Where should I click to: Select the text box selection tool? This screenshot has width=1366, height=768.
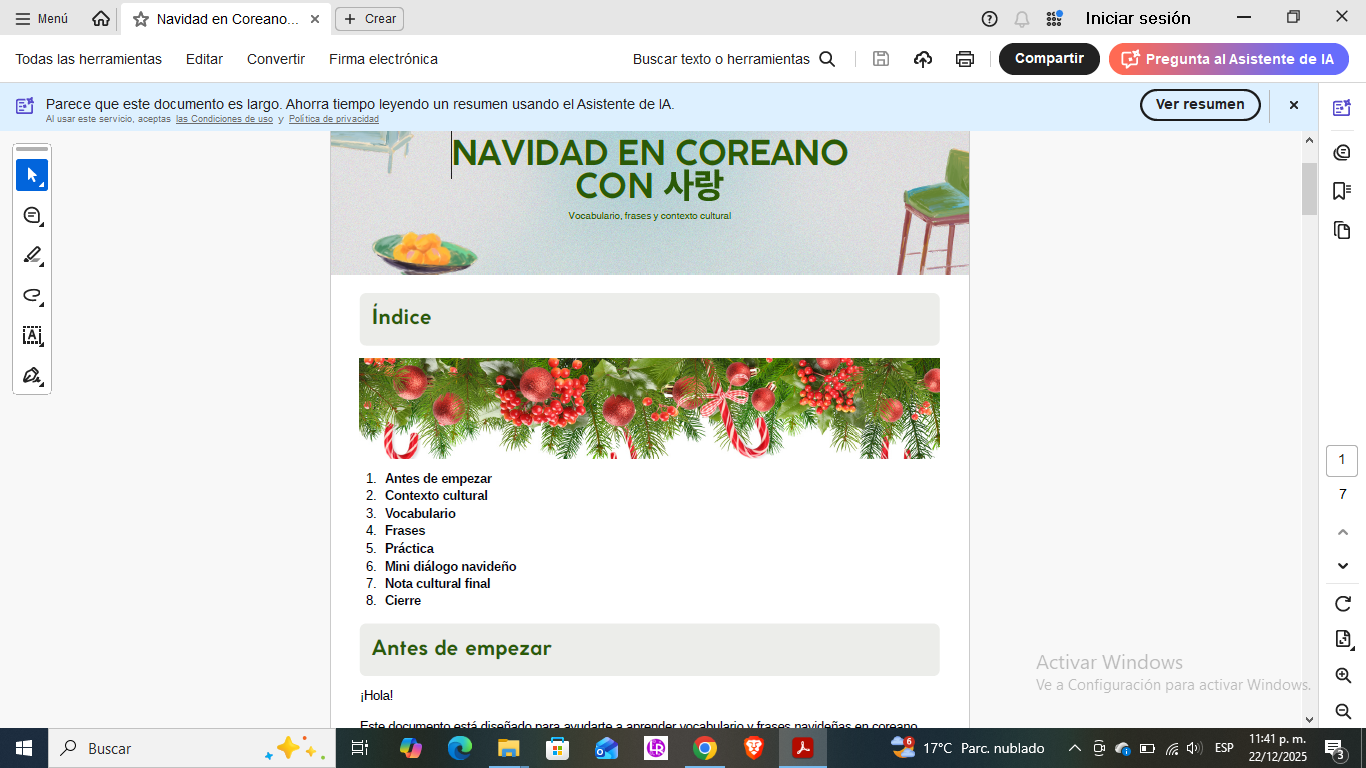pyautogui.click(x=32, y=335)
